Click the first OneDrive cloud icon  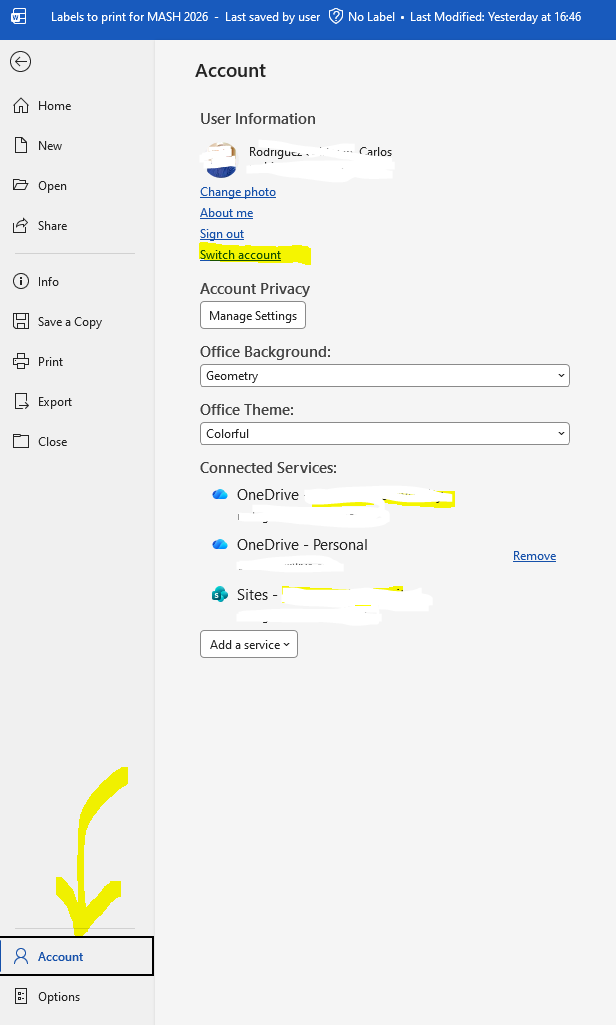click(220, 495)
